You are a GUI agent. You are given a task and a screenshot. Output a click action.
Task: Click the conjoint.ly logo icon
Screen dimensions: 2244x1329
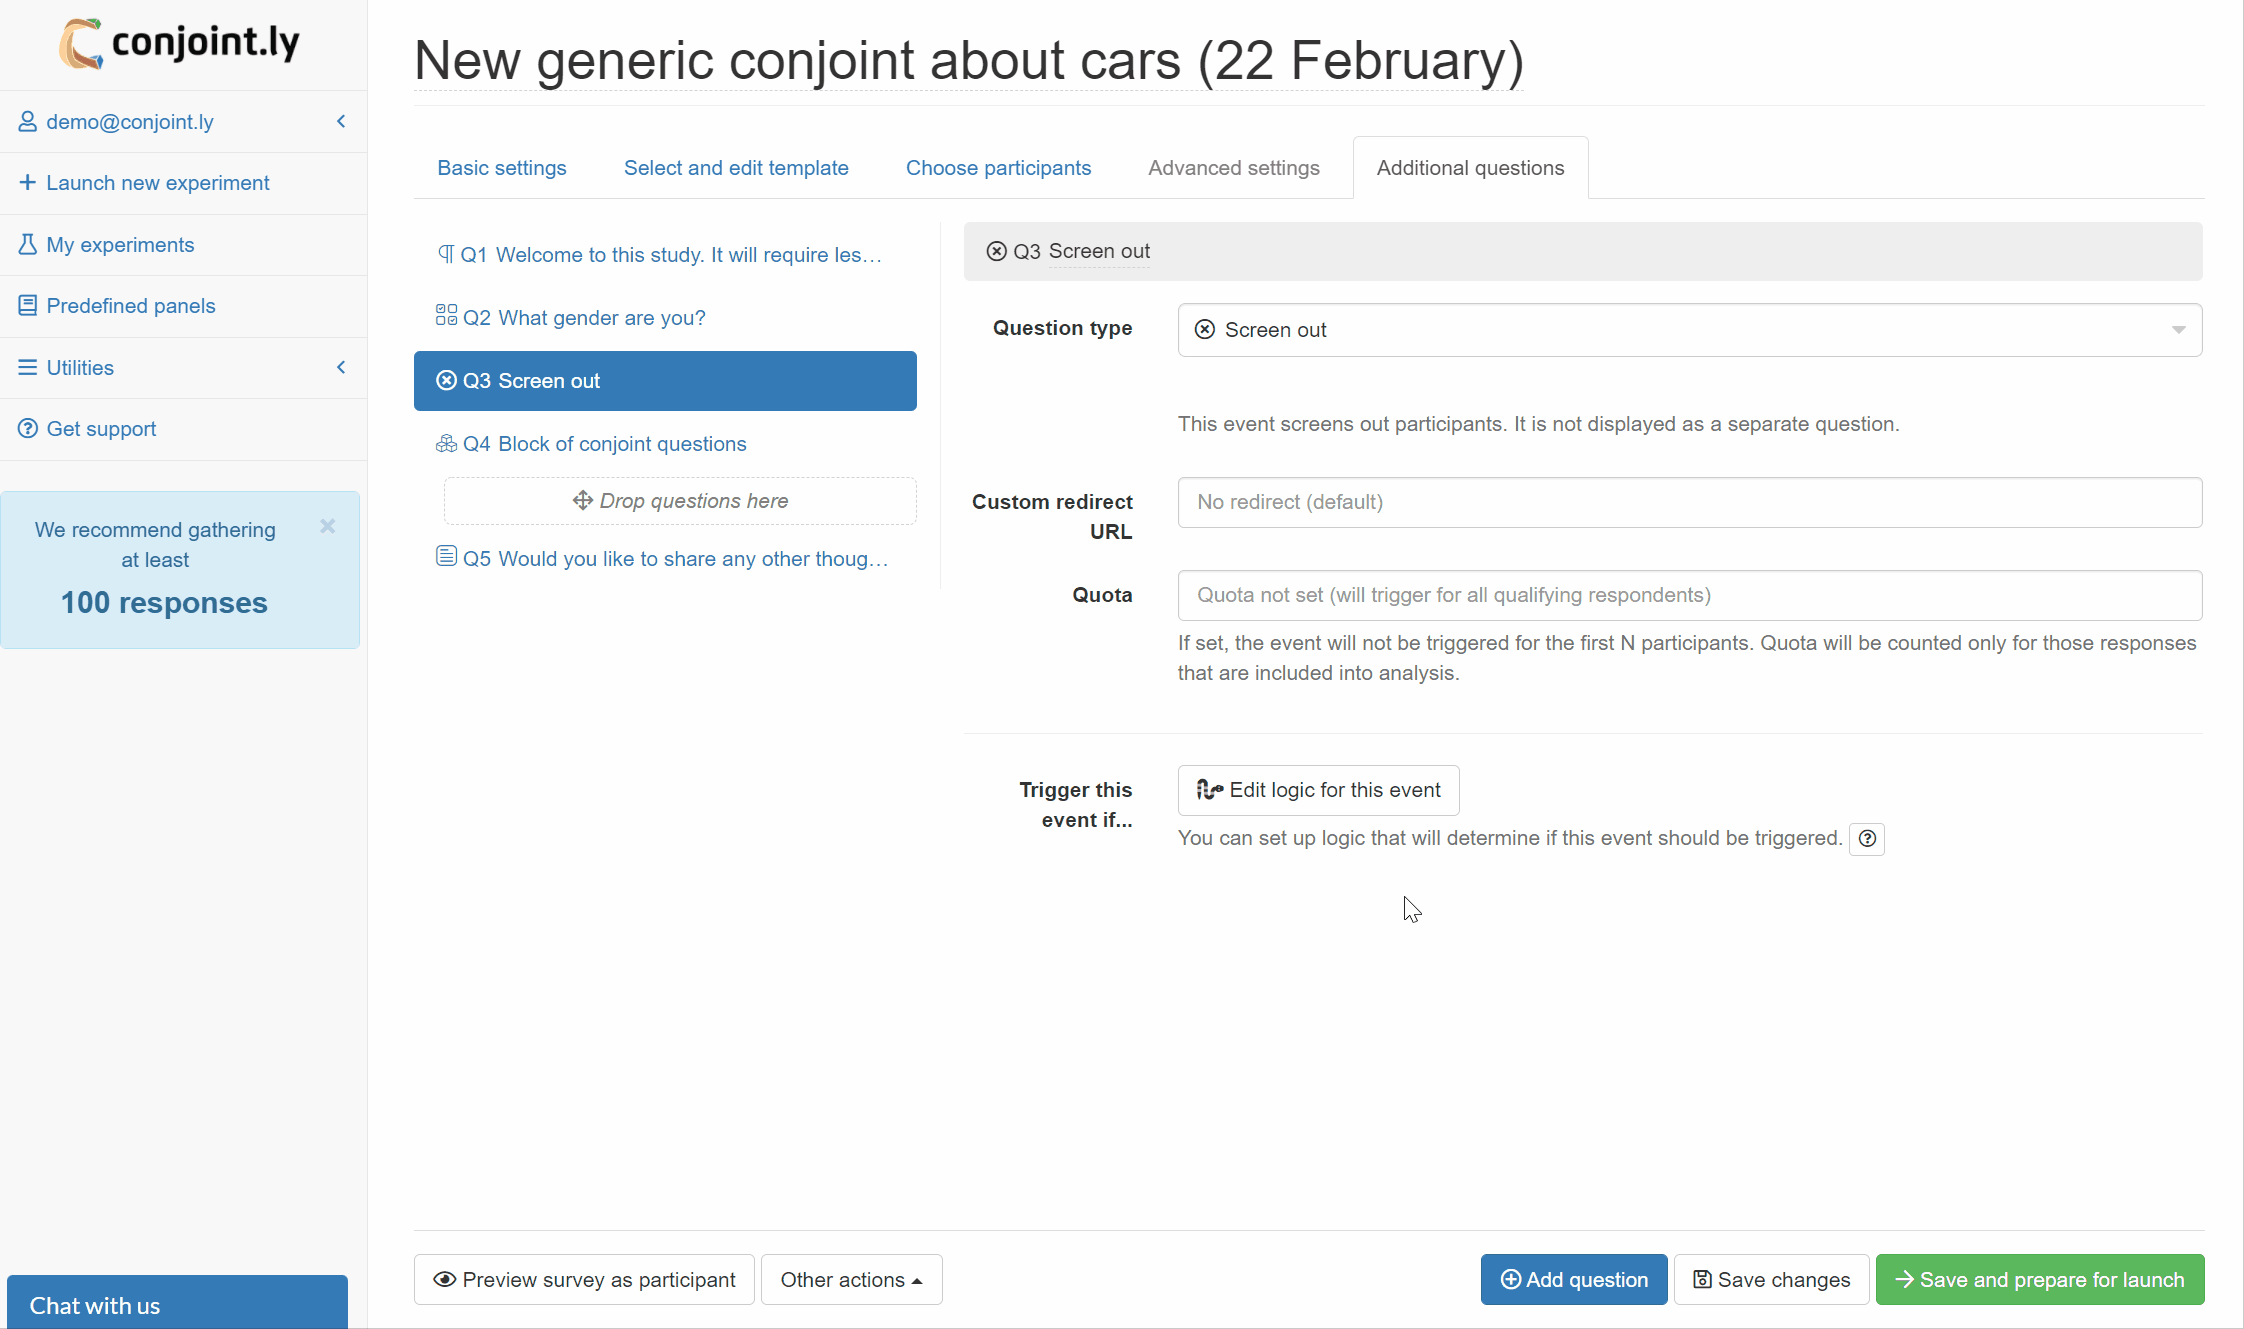(81, 44)
